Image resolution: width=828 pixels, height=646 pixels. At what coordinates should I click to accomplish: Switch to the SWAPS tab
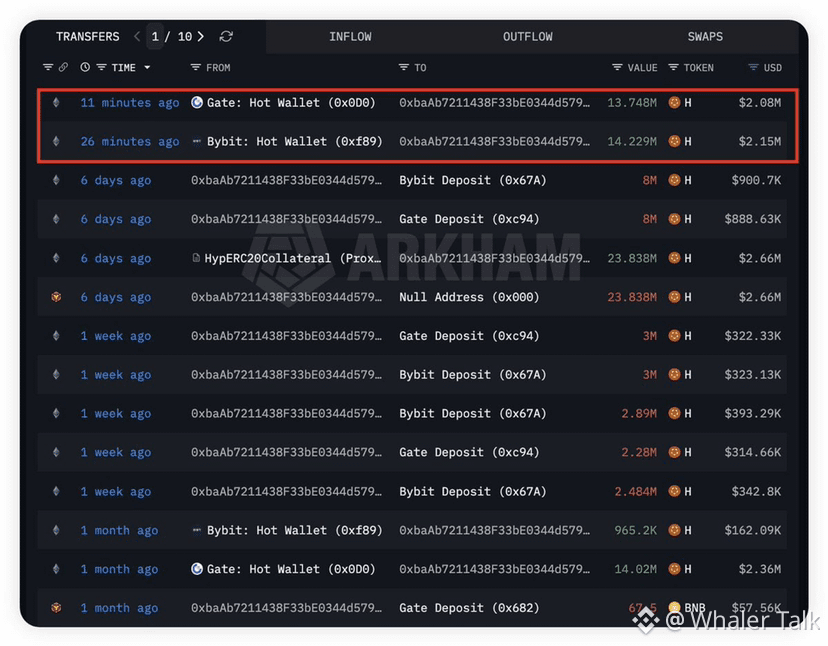(x=705, y=36)
